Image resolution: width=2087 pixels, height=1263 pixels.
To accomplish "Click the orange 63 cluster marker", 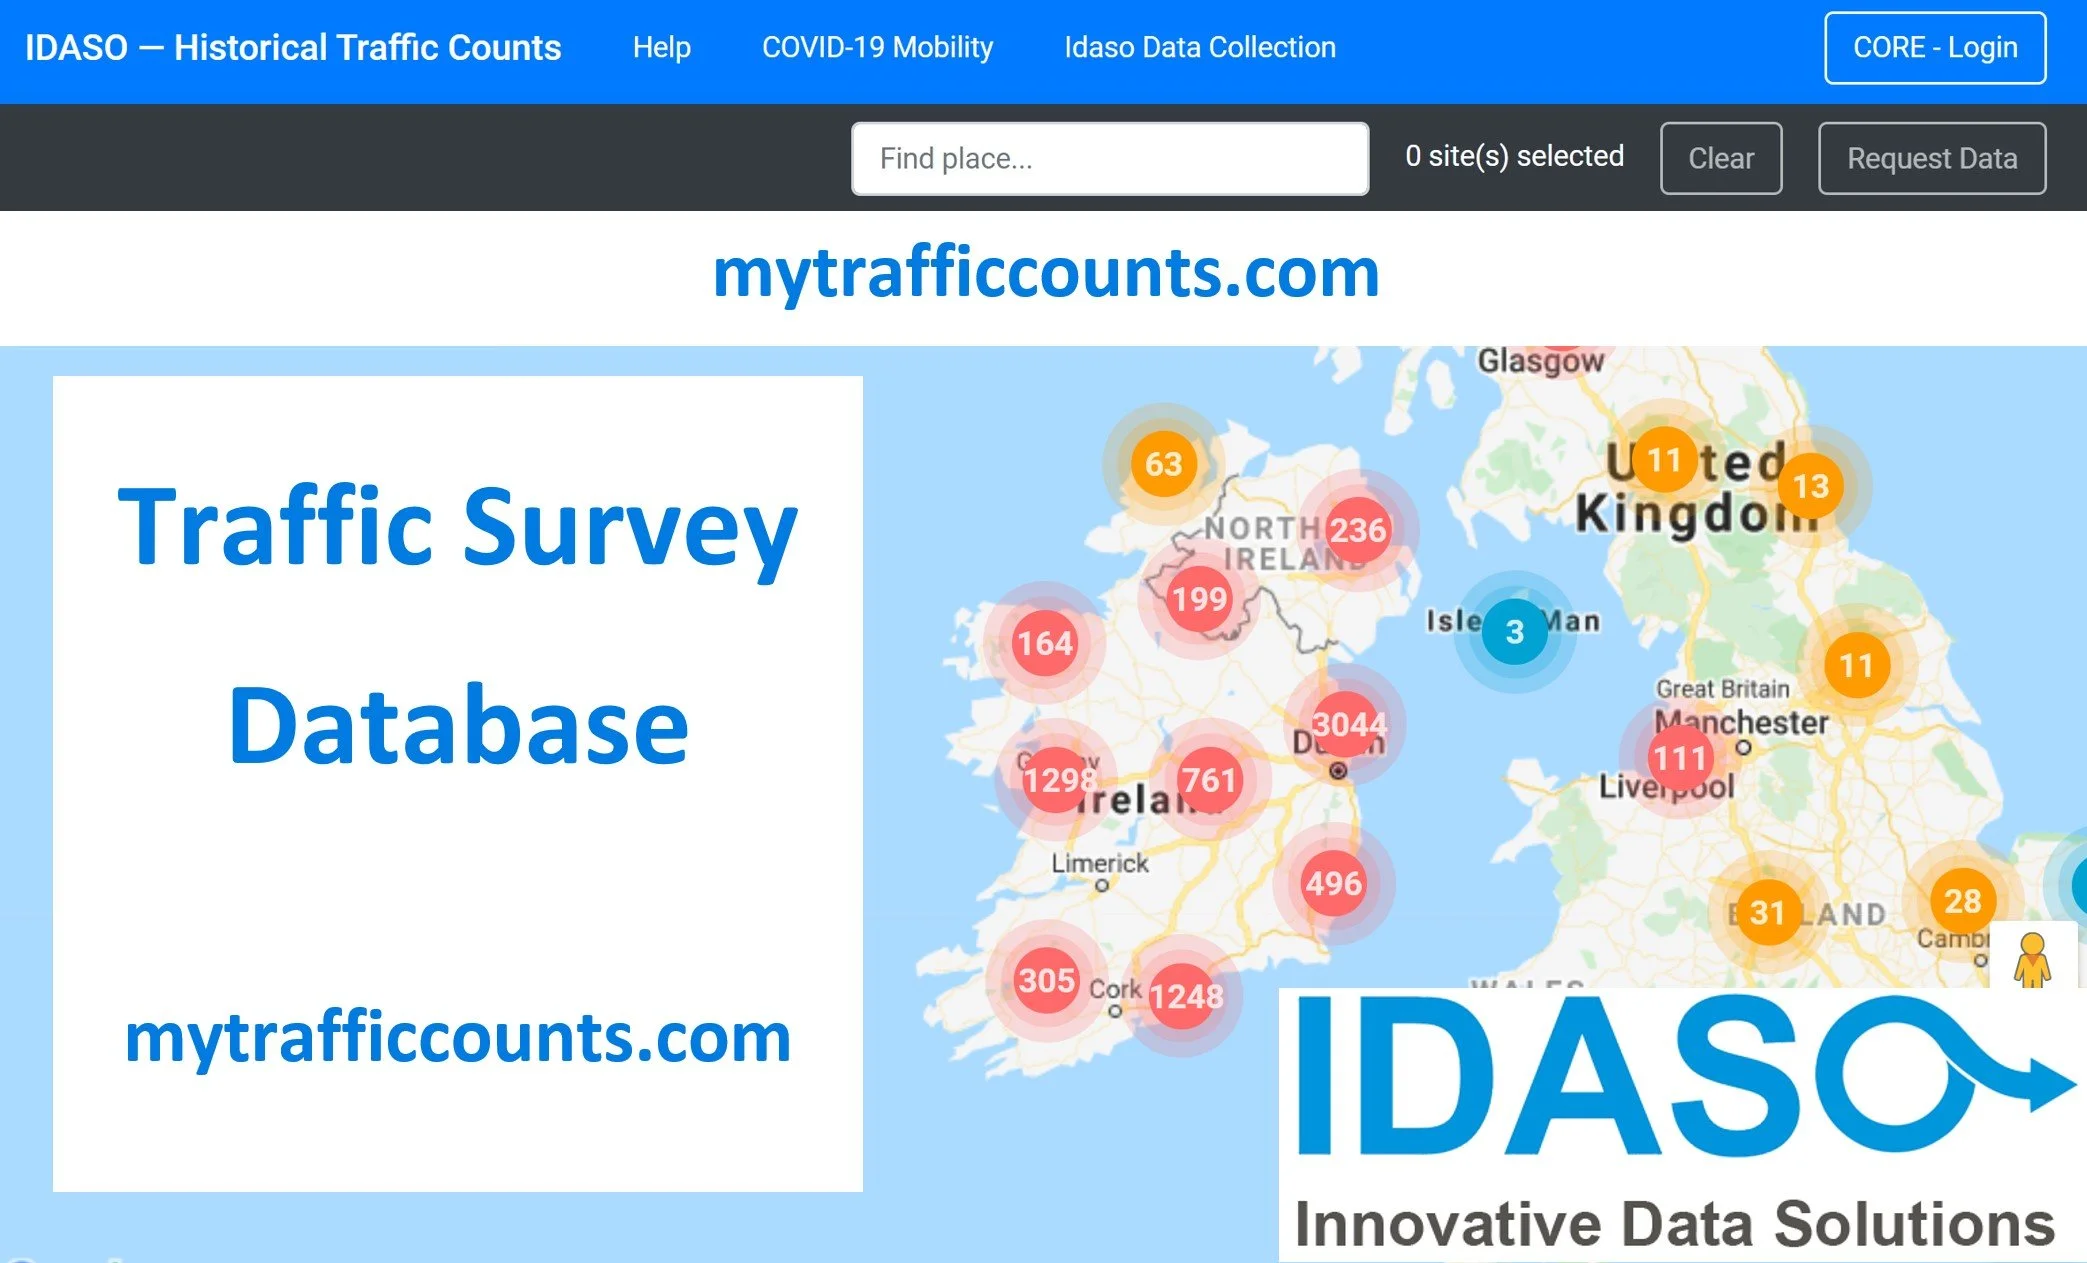I will click(1163, 464).
